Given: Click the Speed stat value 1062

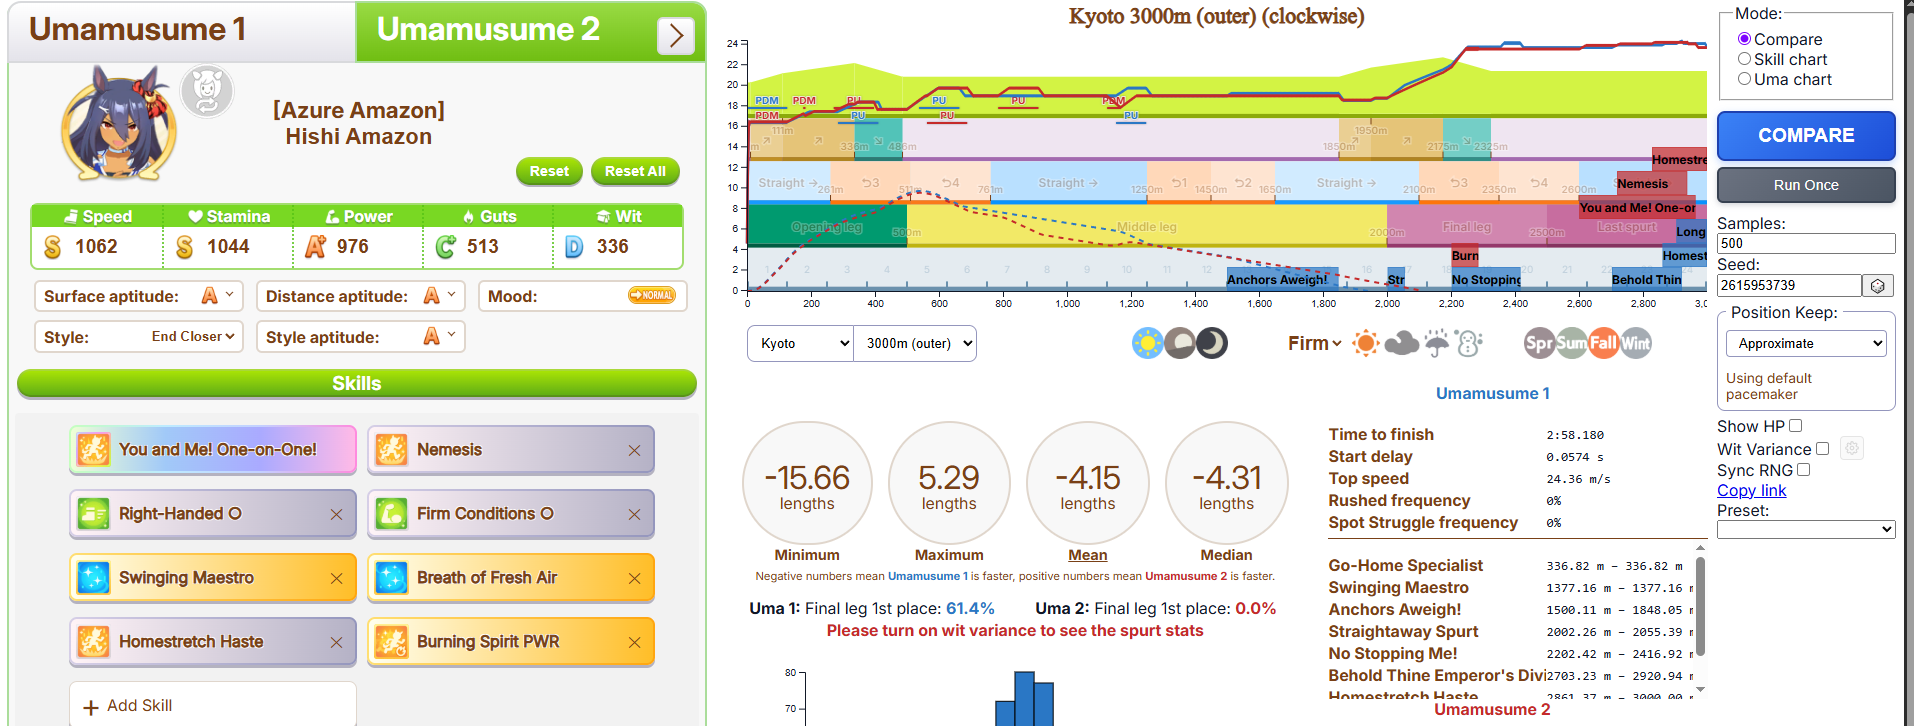Looking at the screenshot, I should 96,247.
